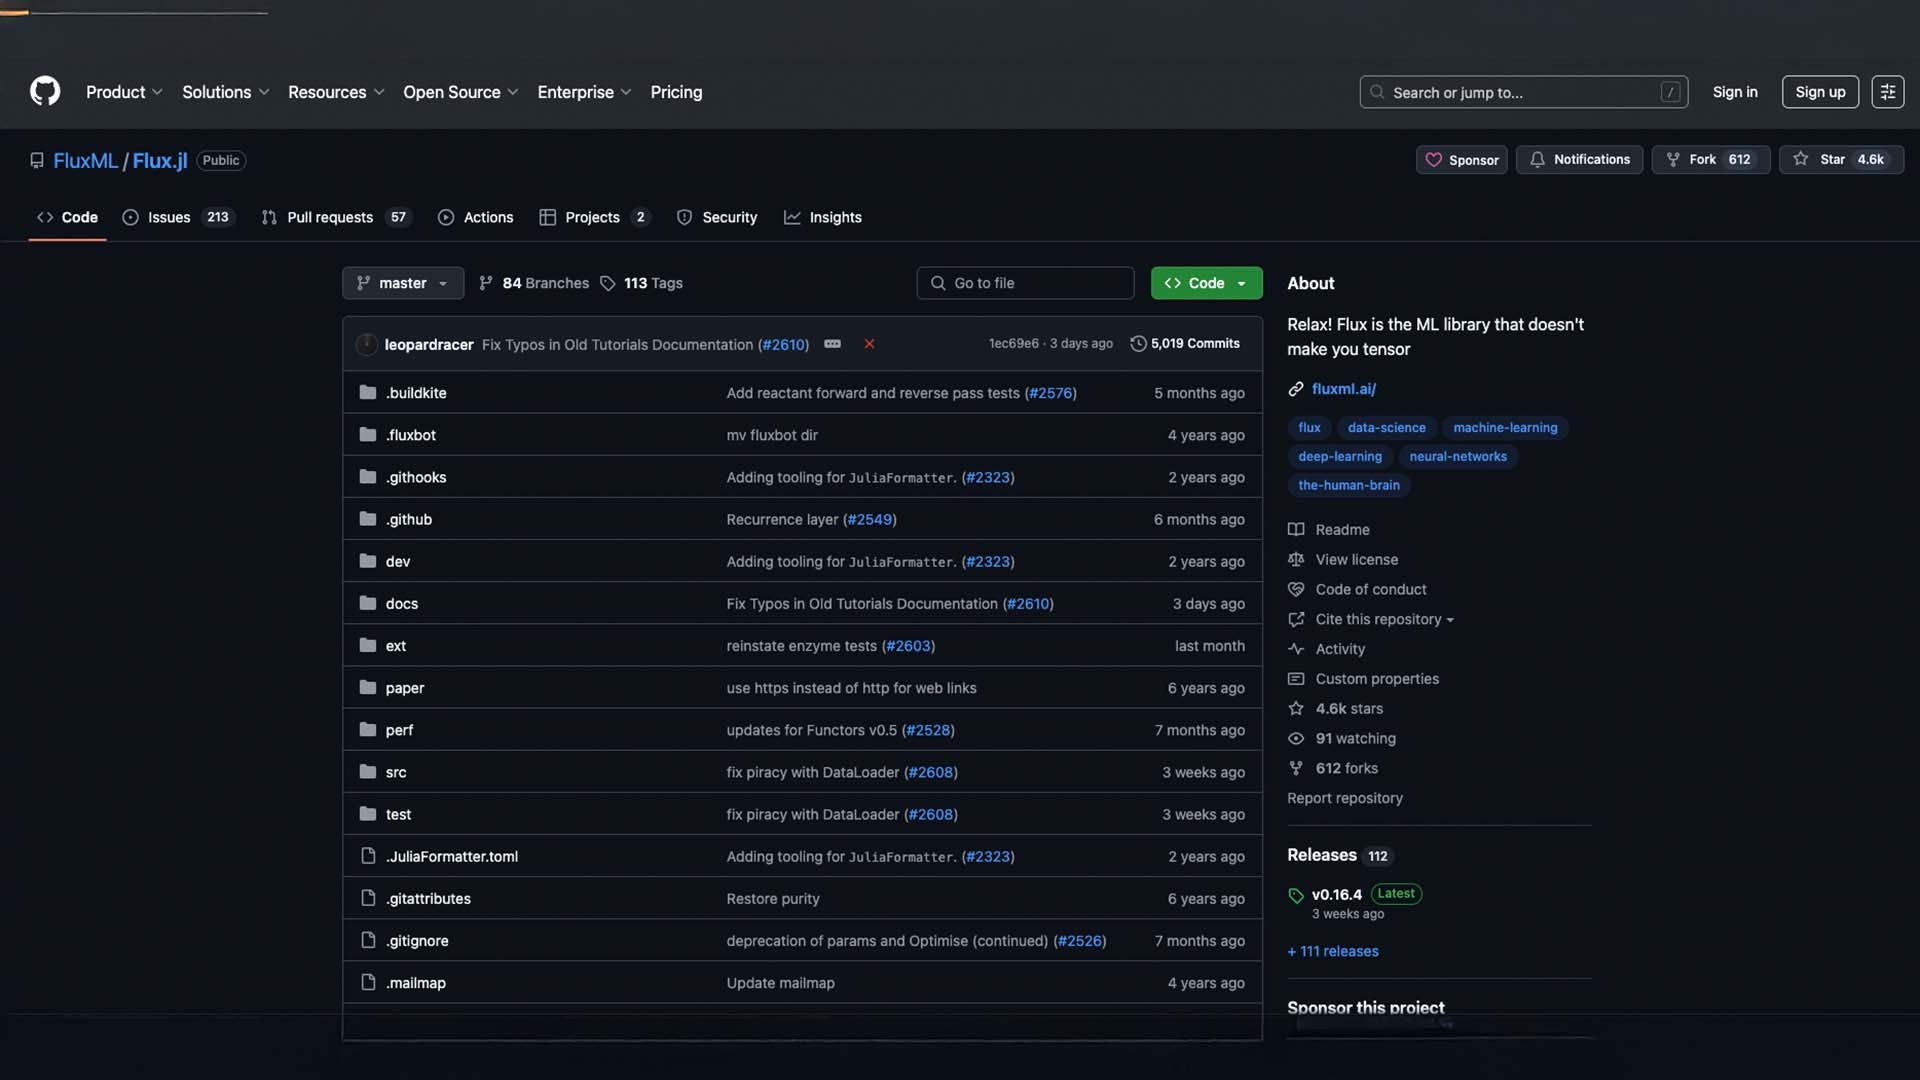Image resolution: width=1920 pixels, height=1080 pixels.
Task: Expand Cite this repository dropdown
Action: [x=1384, y=620]
